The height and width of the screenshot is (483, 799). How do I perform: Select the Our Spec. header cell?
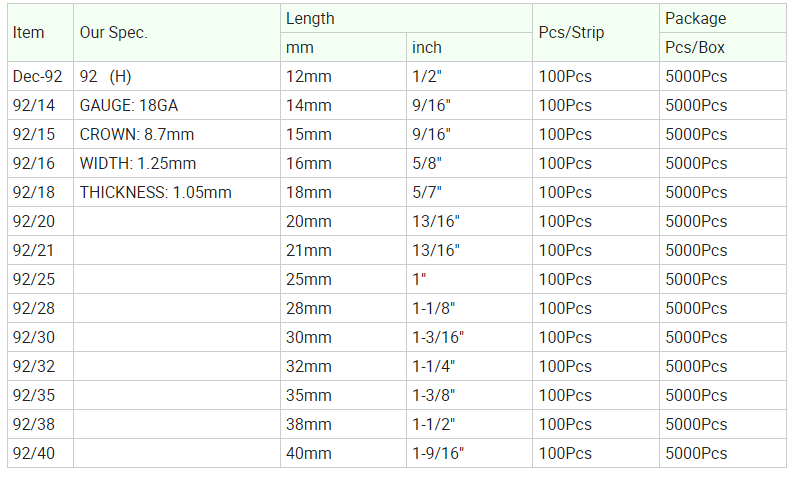point(177,33)
